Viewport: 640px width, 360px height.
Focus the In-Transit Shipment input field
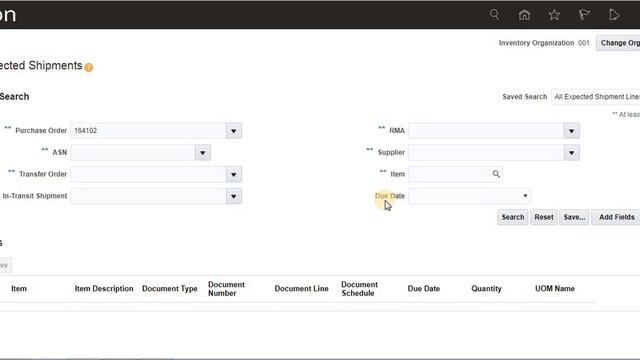(x=148, y=196)
